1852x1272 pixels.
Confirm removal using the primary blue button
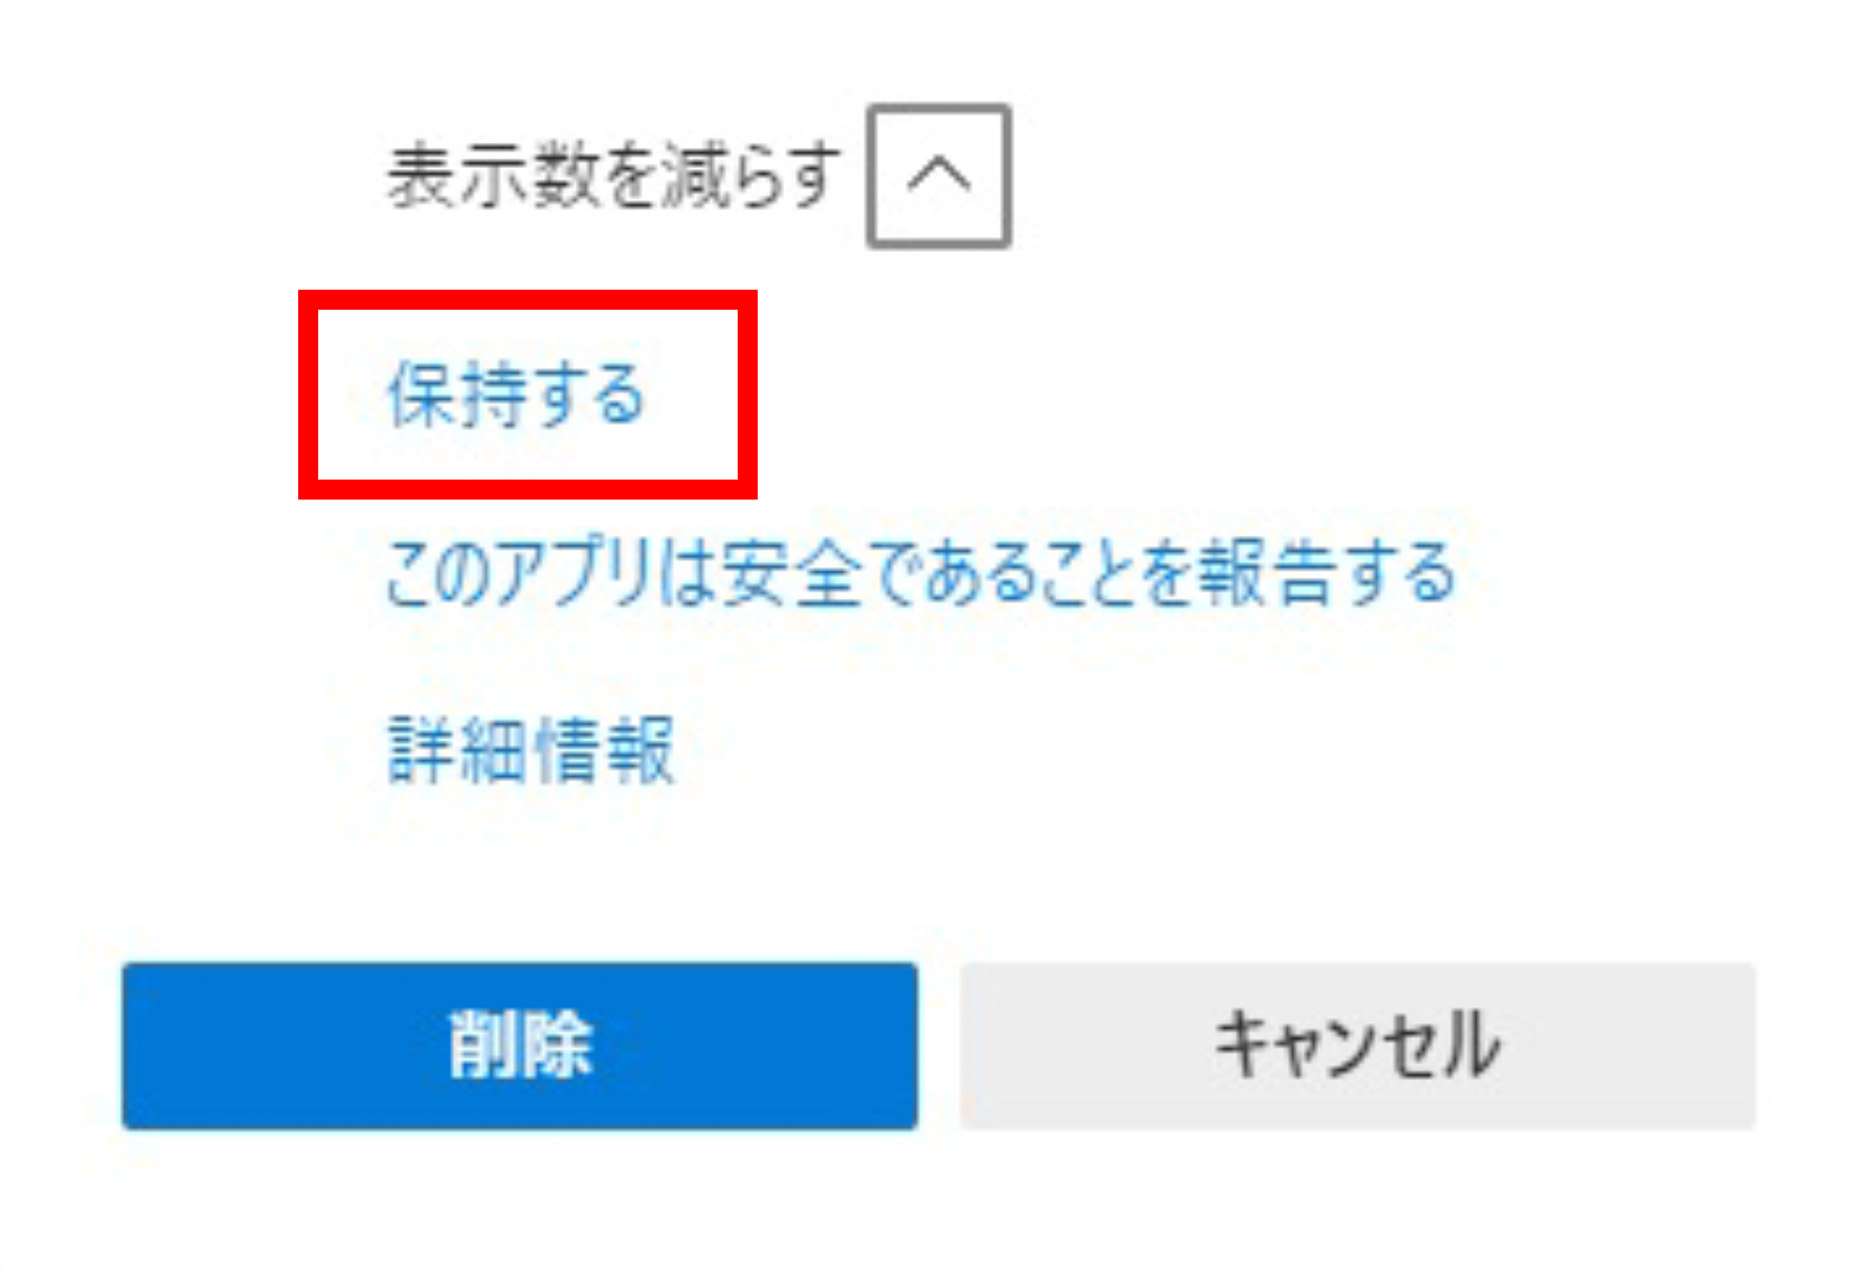pos(520,1045)
